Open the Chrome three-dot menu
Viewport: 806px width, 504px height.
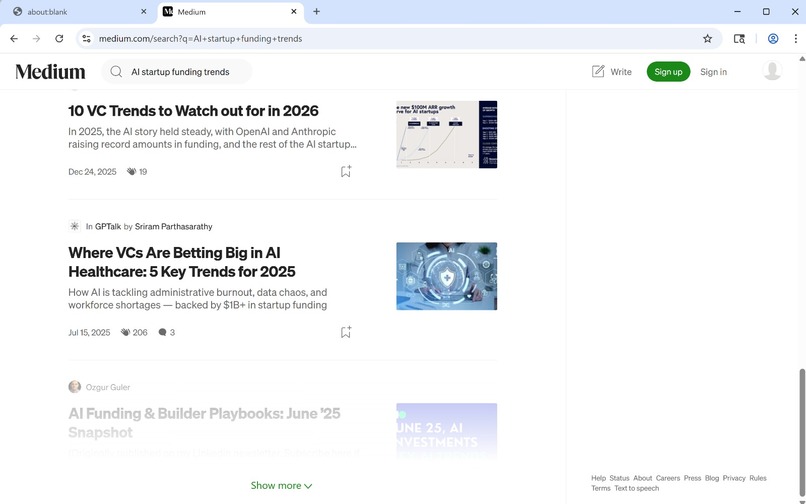click(x=795, y=39)
